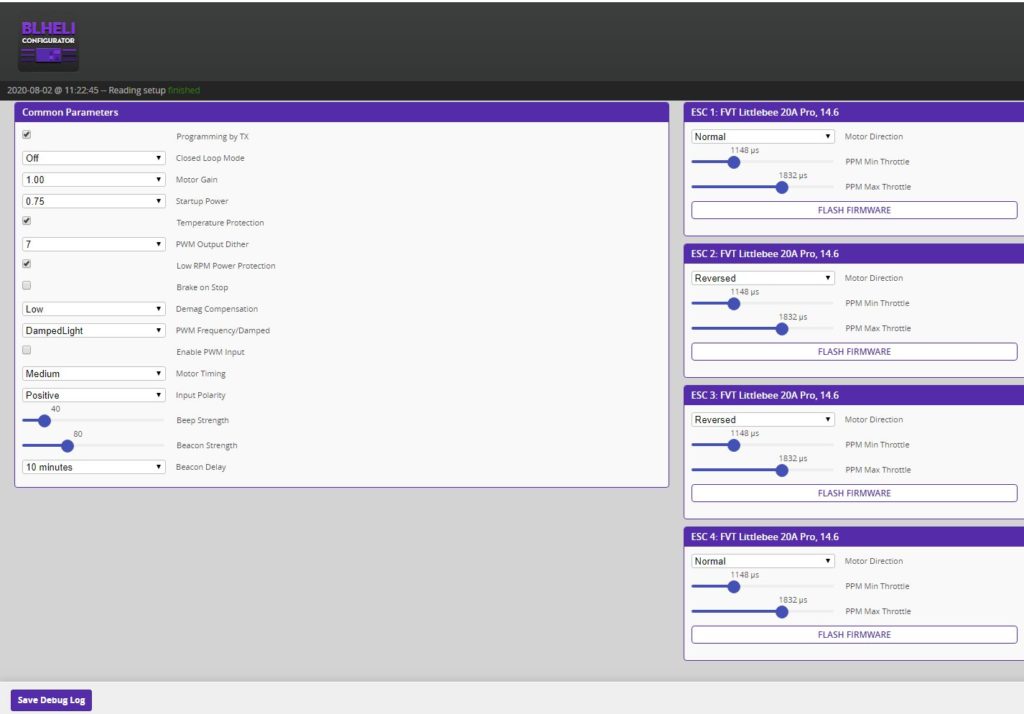This screenshot has height=714, width=1024.
Task: Click ESC 3: FVT Littlebee header
Action: 854,395
